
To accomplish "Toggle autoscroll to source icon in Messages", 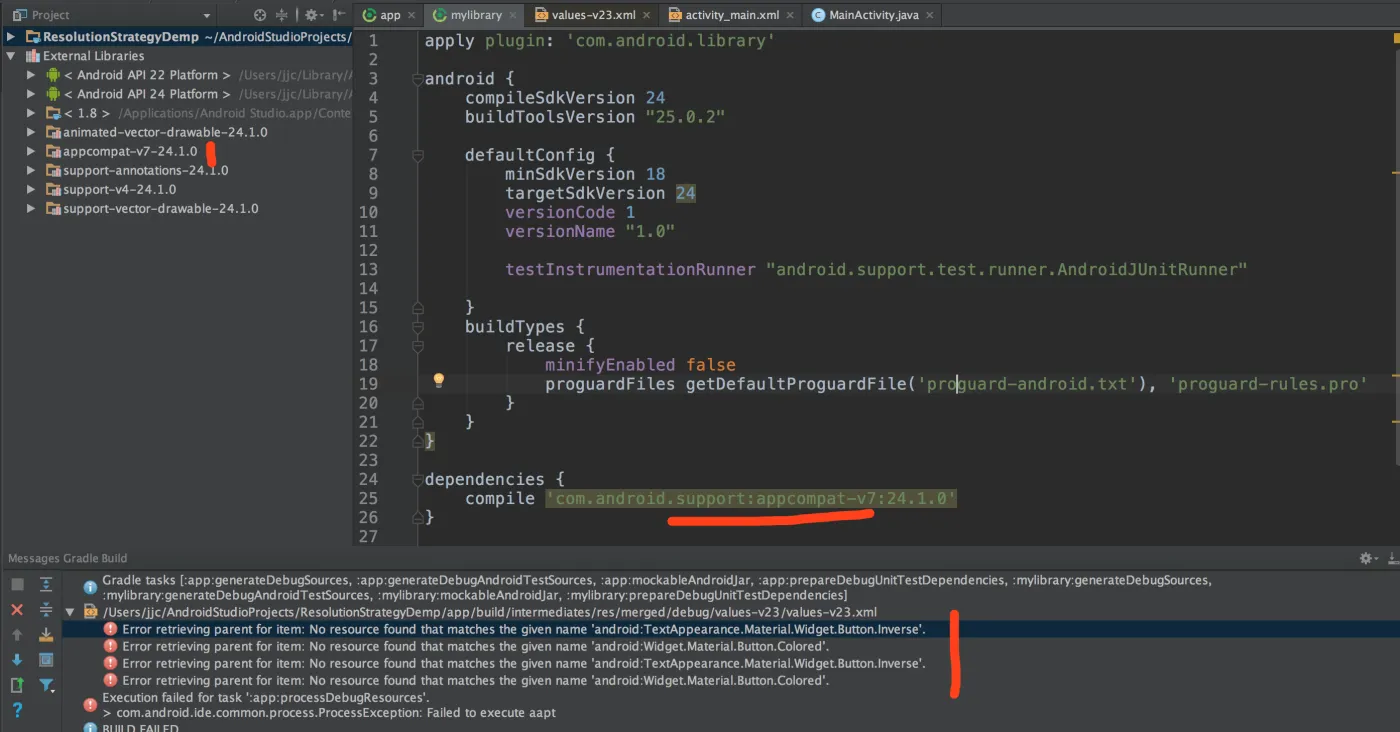I will (x=46, y=635).
